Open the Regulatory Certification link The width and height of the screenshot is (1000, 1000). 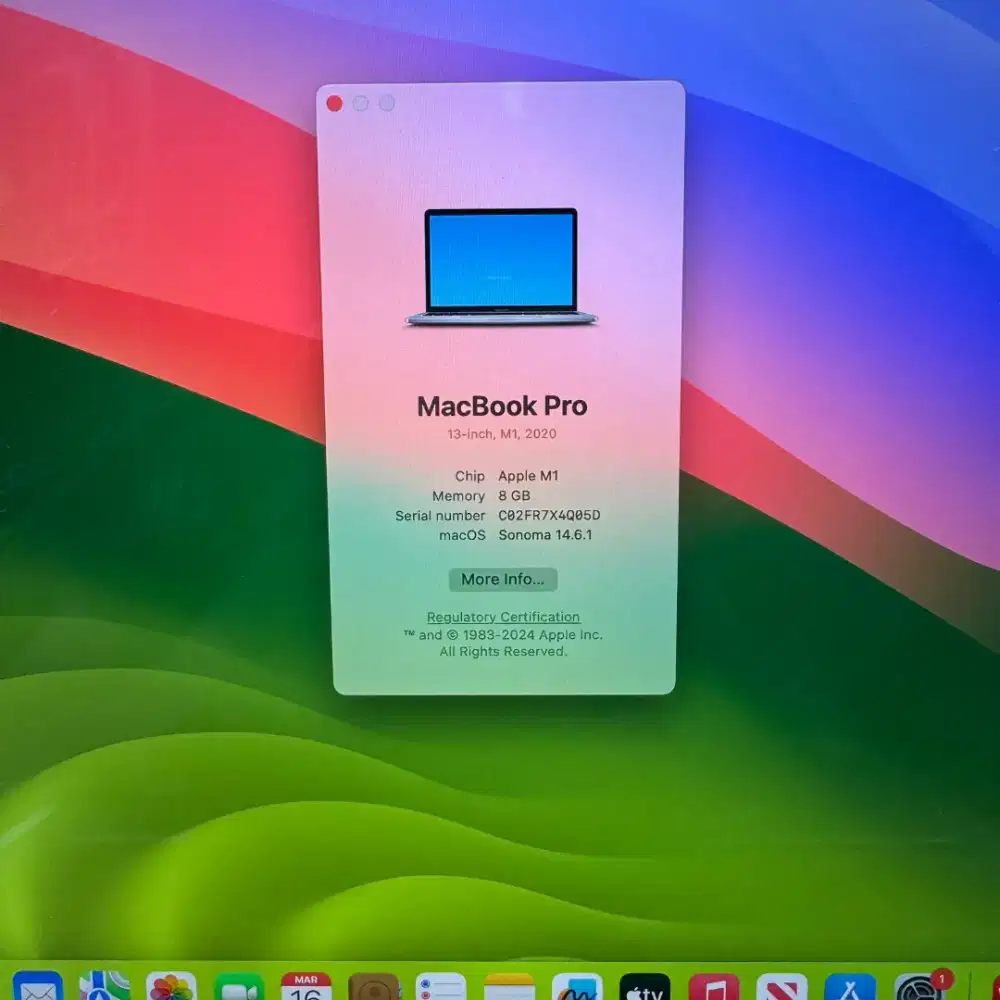tap(503, 616)
